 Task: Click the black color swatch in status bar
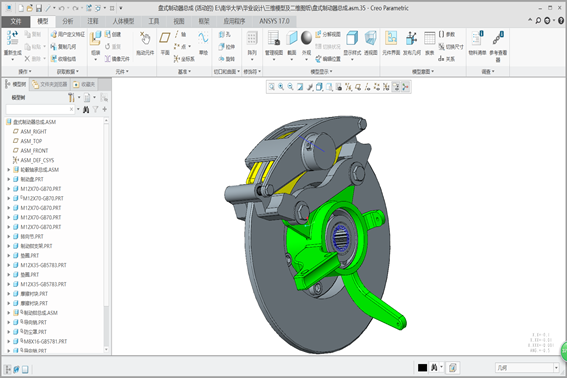[x=422, y=368]
